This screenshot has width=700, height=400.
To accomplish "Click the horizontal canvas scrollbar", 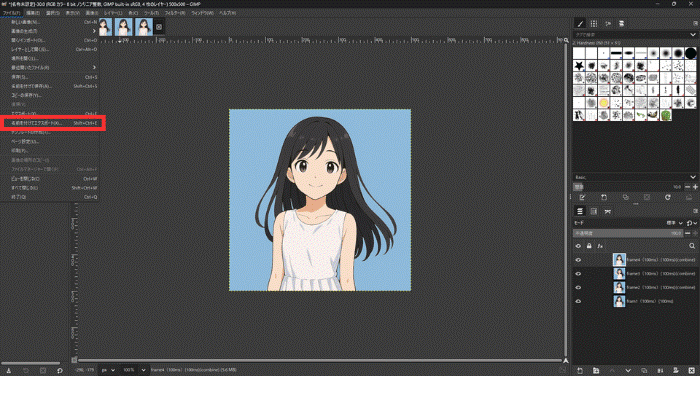I will click(320, 360).
